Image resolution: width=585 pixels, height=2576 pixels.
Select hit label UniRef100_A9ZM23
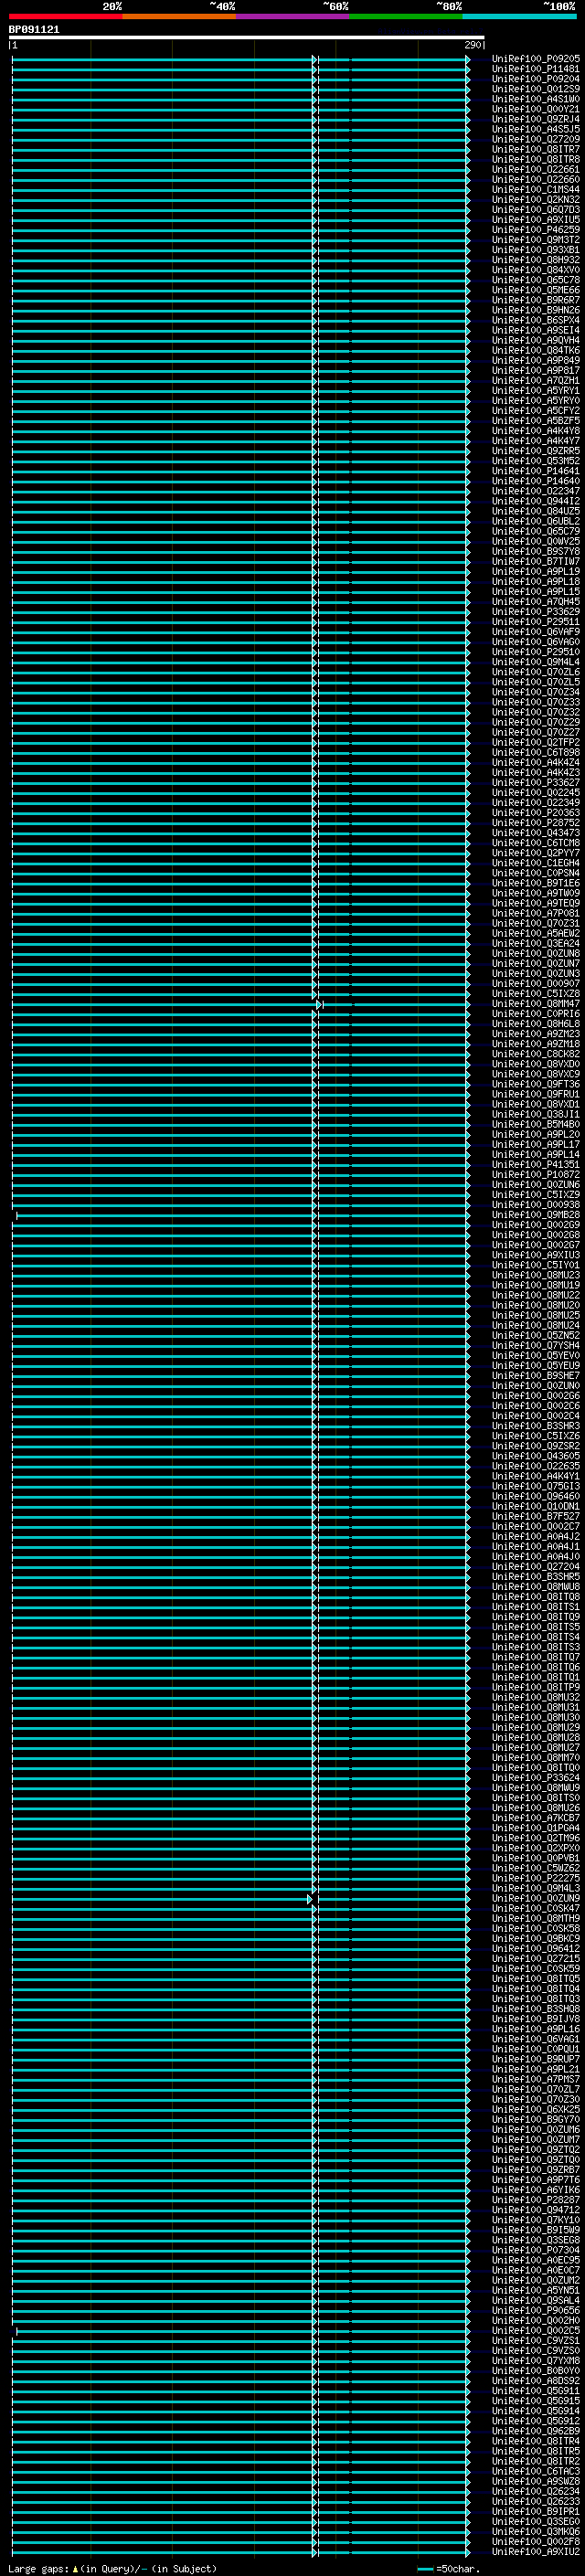click(536, 1034)
